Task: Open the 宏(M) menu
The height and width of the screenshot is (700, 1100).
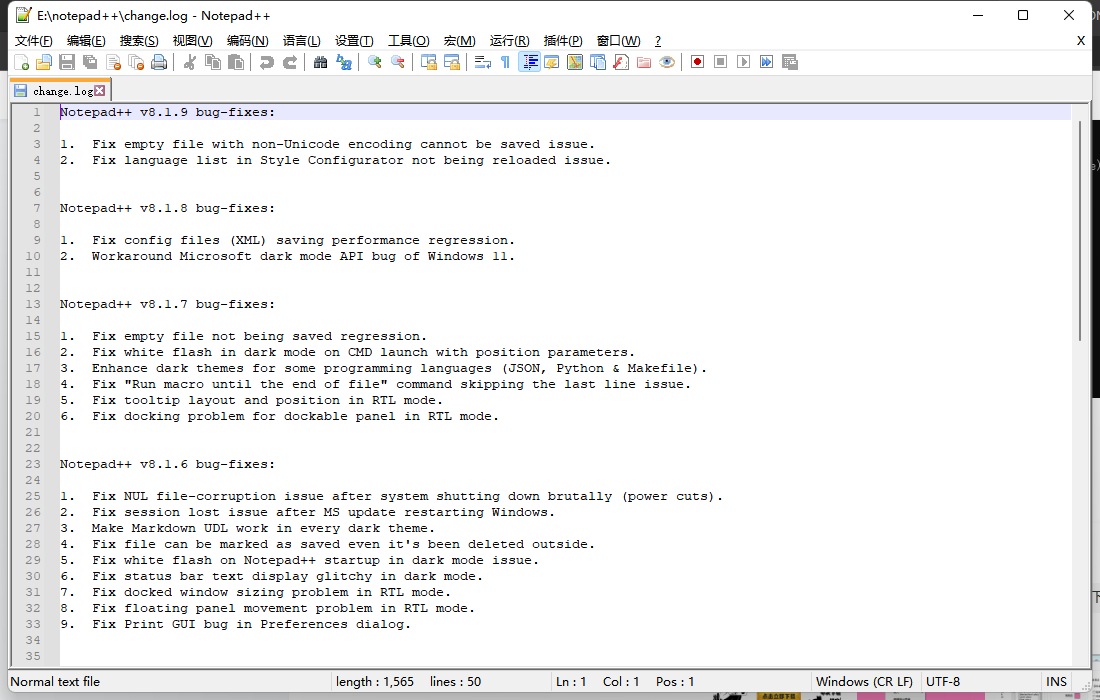Action: 460,41
